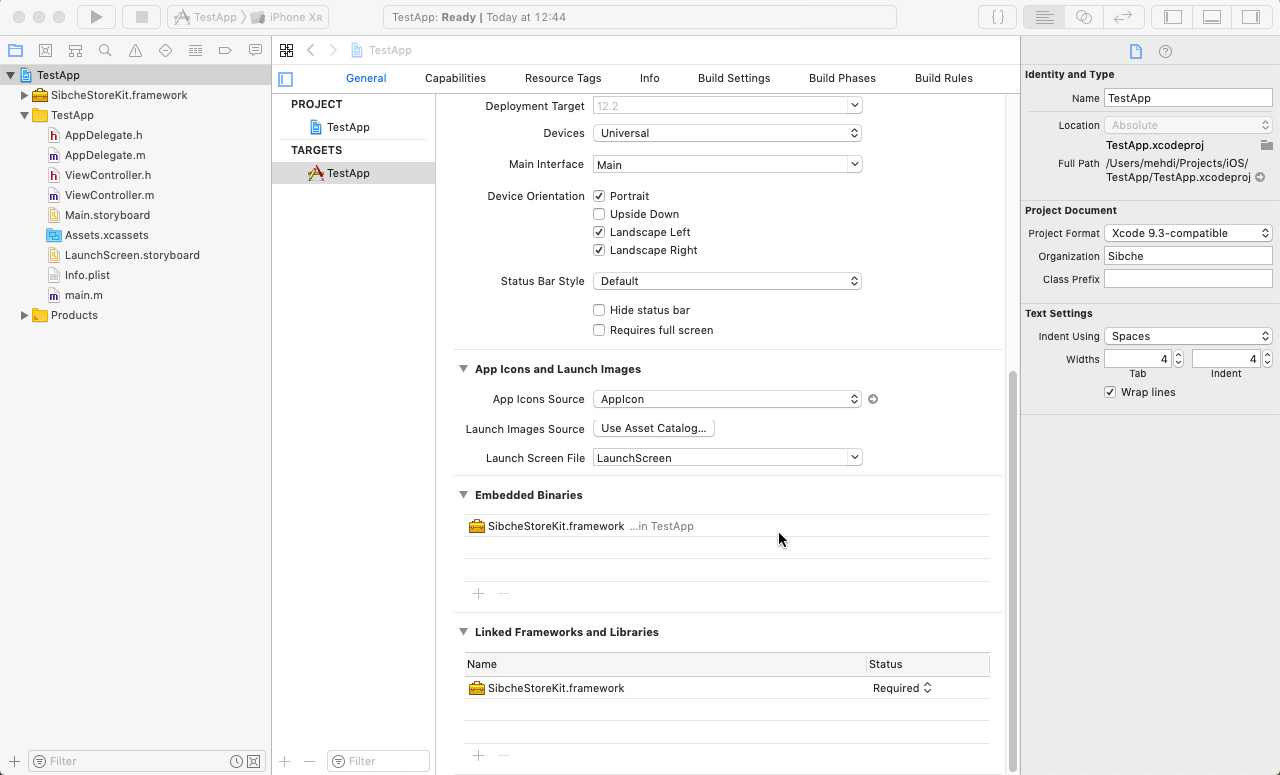This screenshot has height=775, width=1280.
Task: Uncheck Landscape Left orientation
Action: click(599, 232)
